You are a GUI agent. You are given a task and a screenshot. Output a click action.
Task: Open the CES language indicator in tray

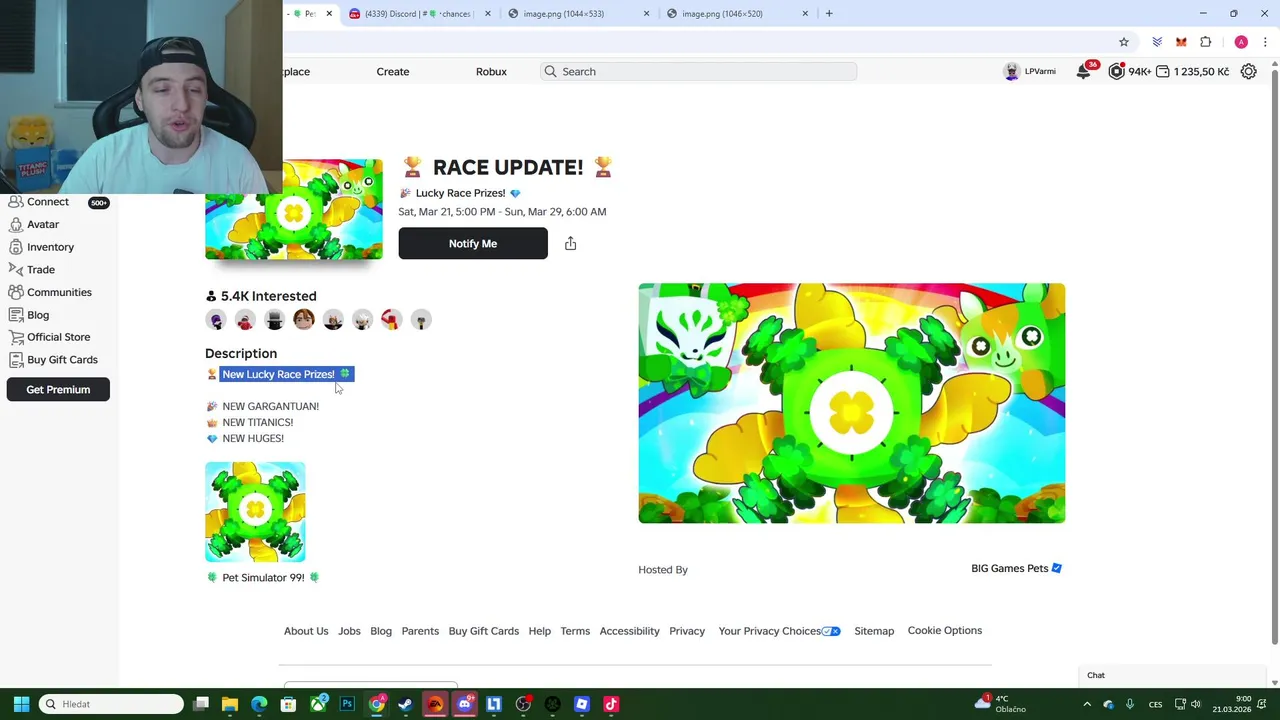(x=1156, y=704)
